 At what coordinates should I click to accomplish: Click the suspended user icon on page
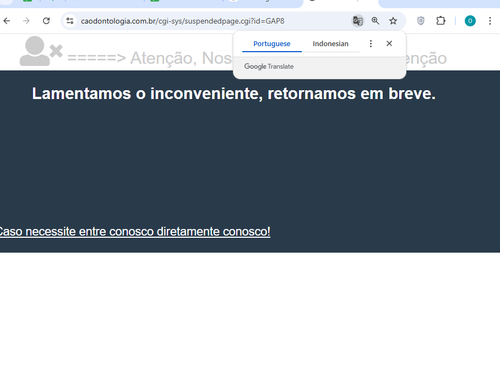[x=41, y=51]
